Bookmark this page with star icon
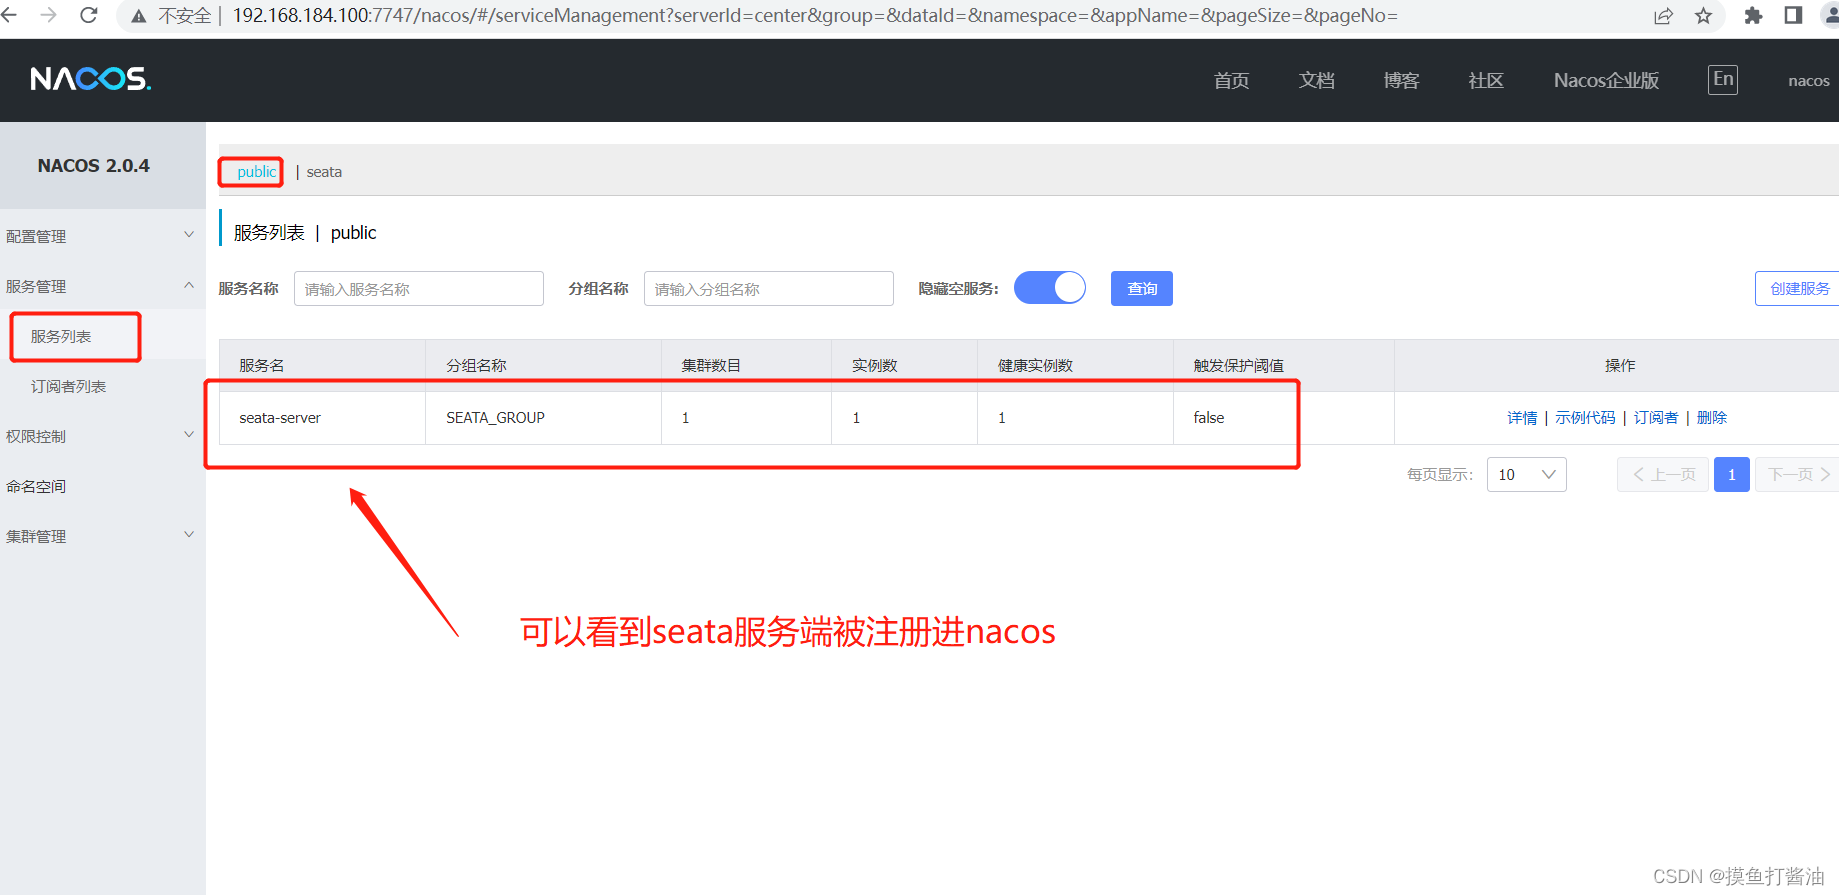The height and width of the screenshot is (895, 1839). (1704, 16)
